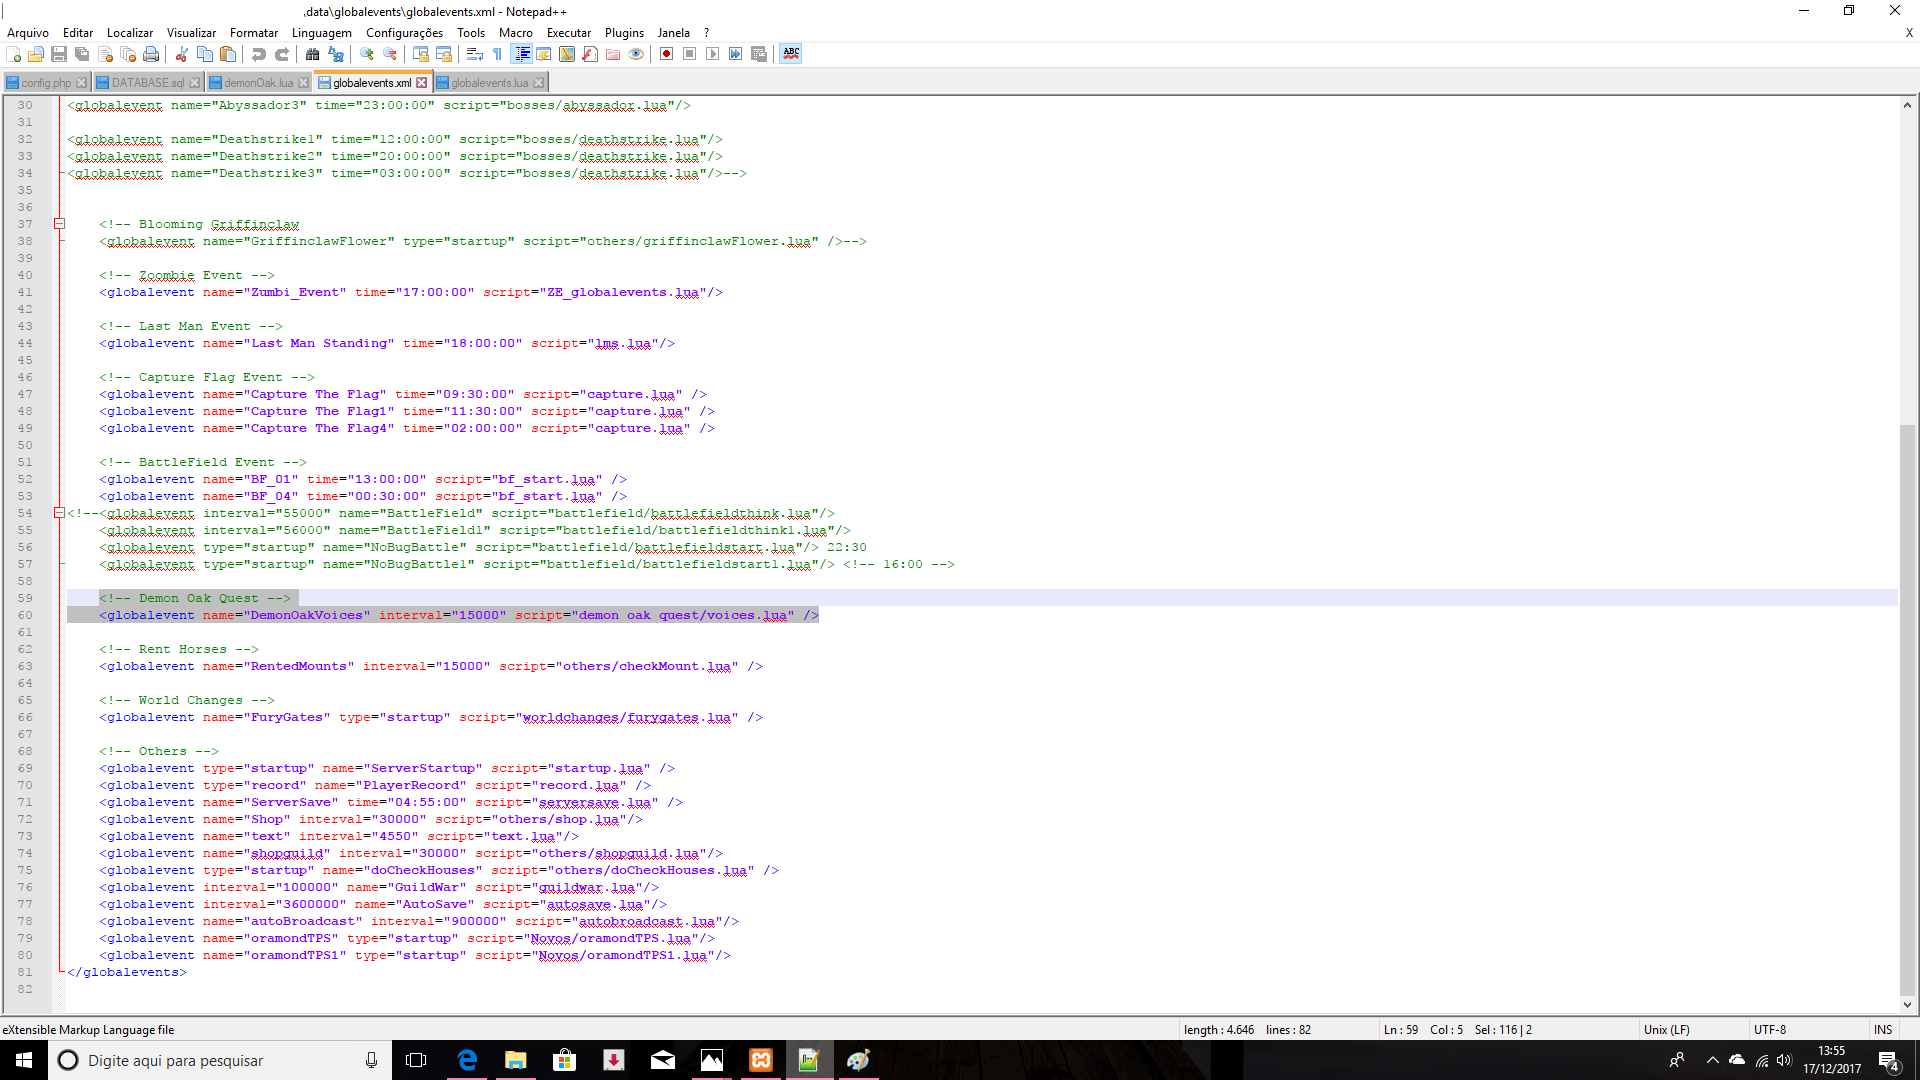
Task: Undo the last change
Action: coord(258,54)
